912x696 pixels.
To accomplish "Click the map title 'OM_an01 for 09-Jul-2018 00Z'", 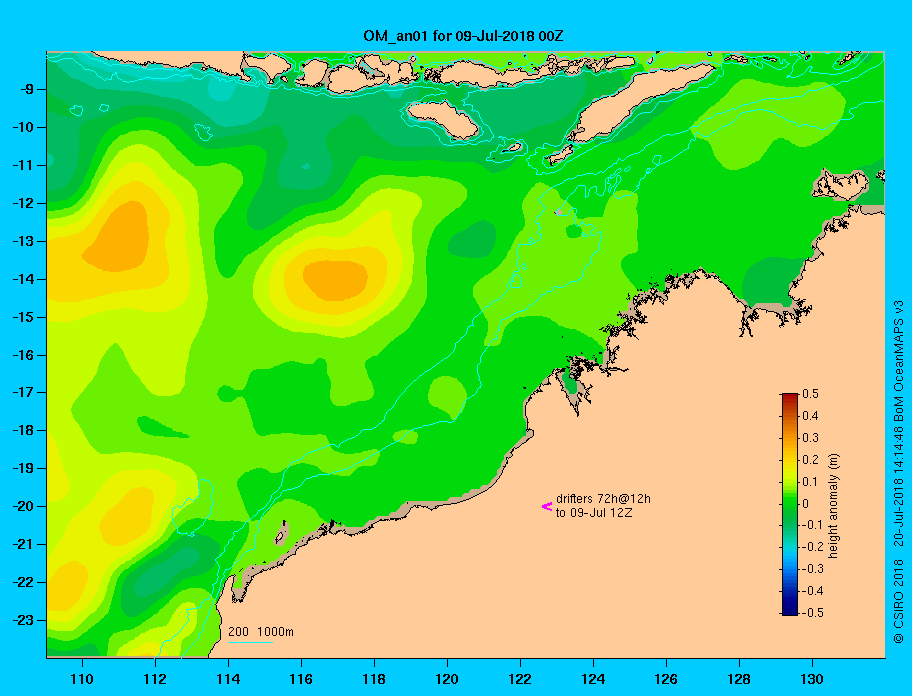I will [x=463, y=36].
